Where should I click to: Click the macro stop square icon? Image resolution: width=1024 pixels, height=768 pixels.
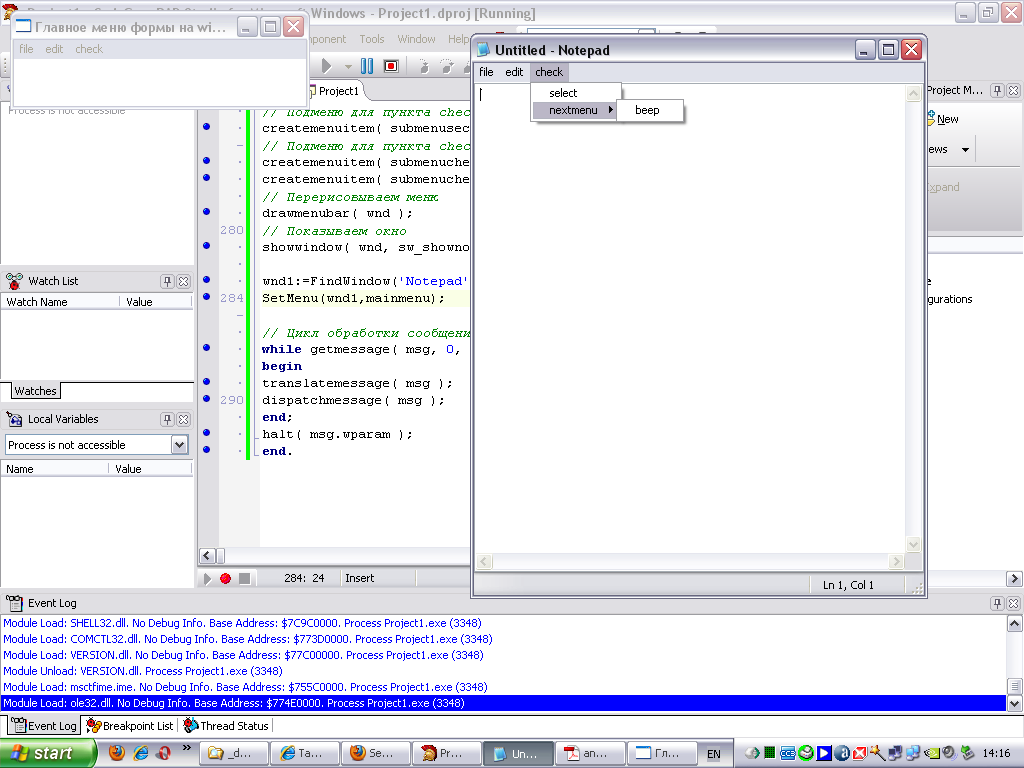[244, 578]
